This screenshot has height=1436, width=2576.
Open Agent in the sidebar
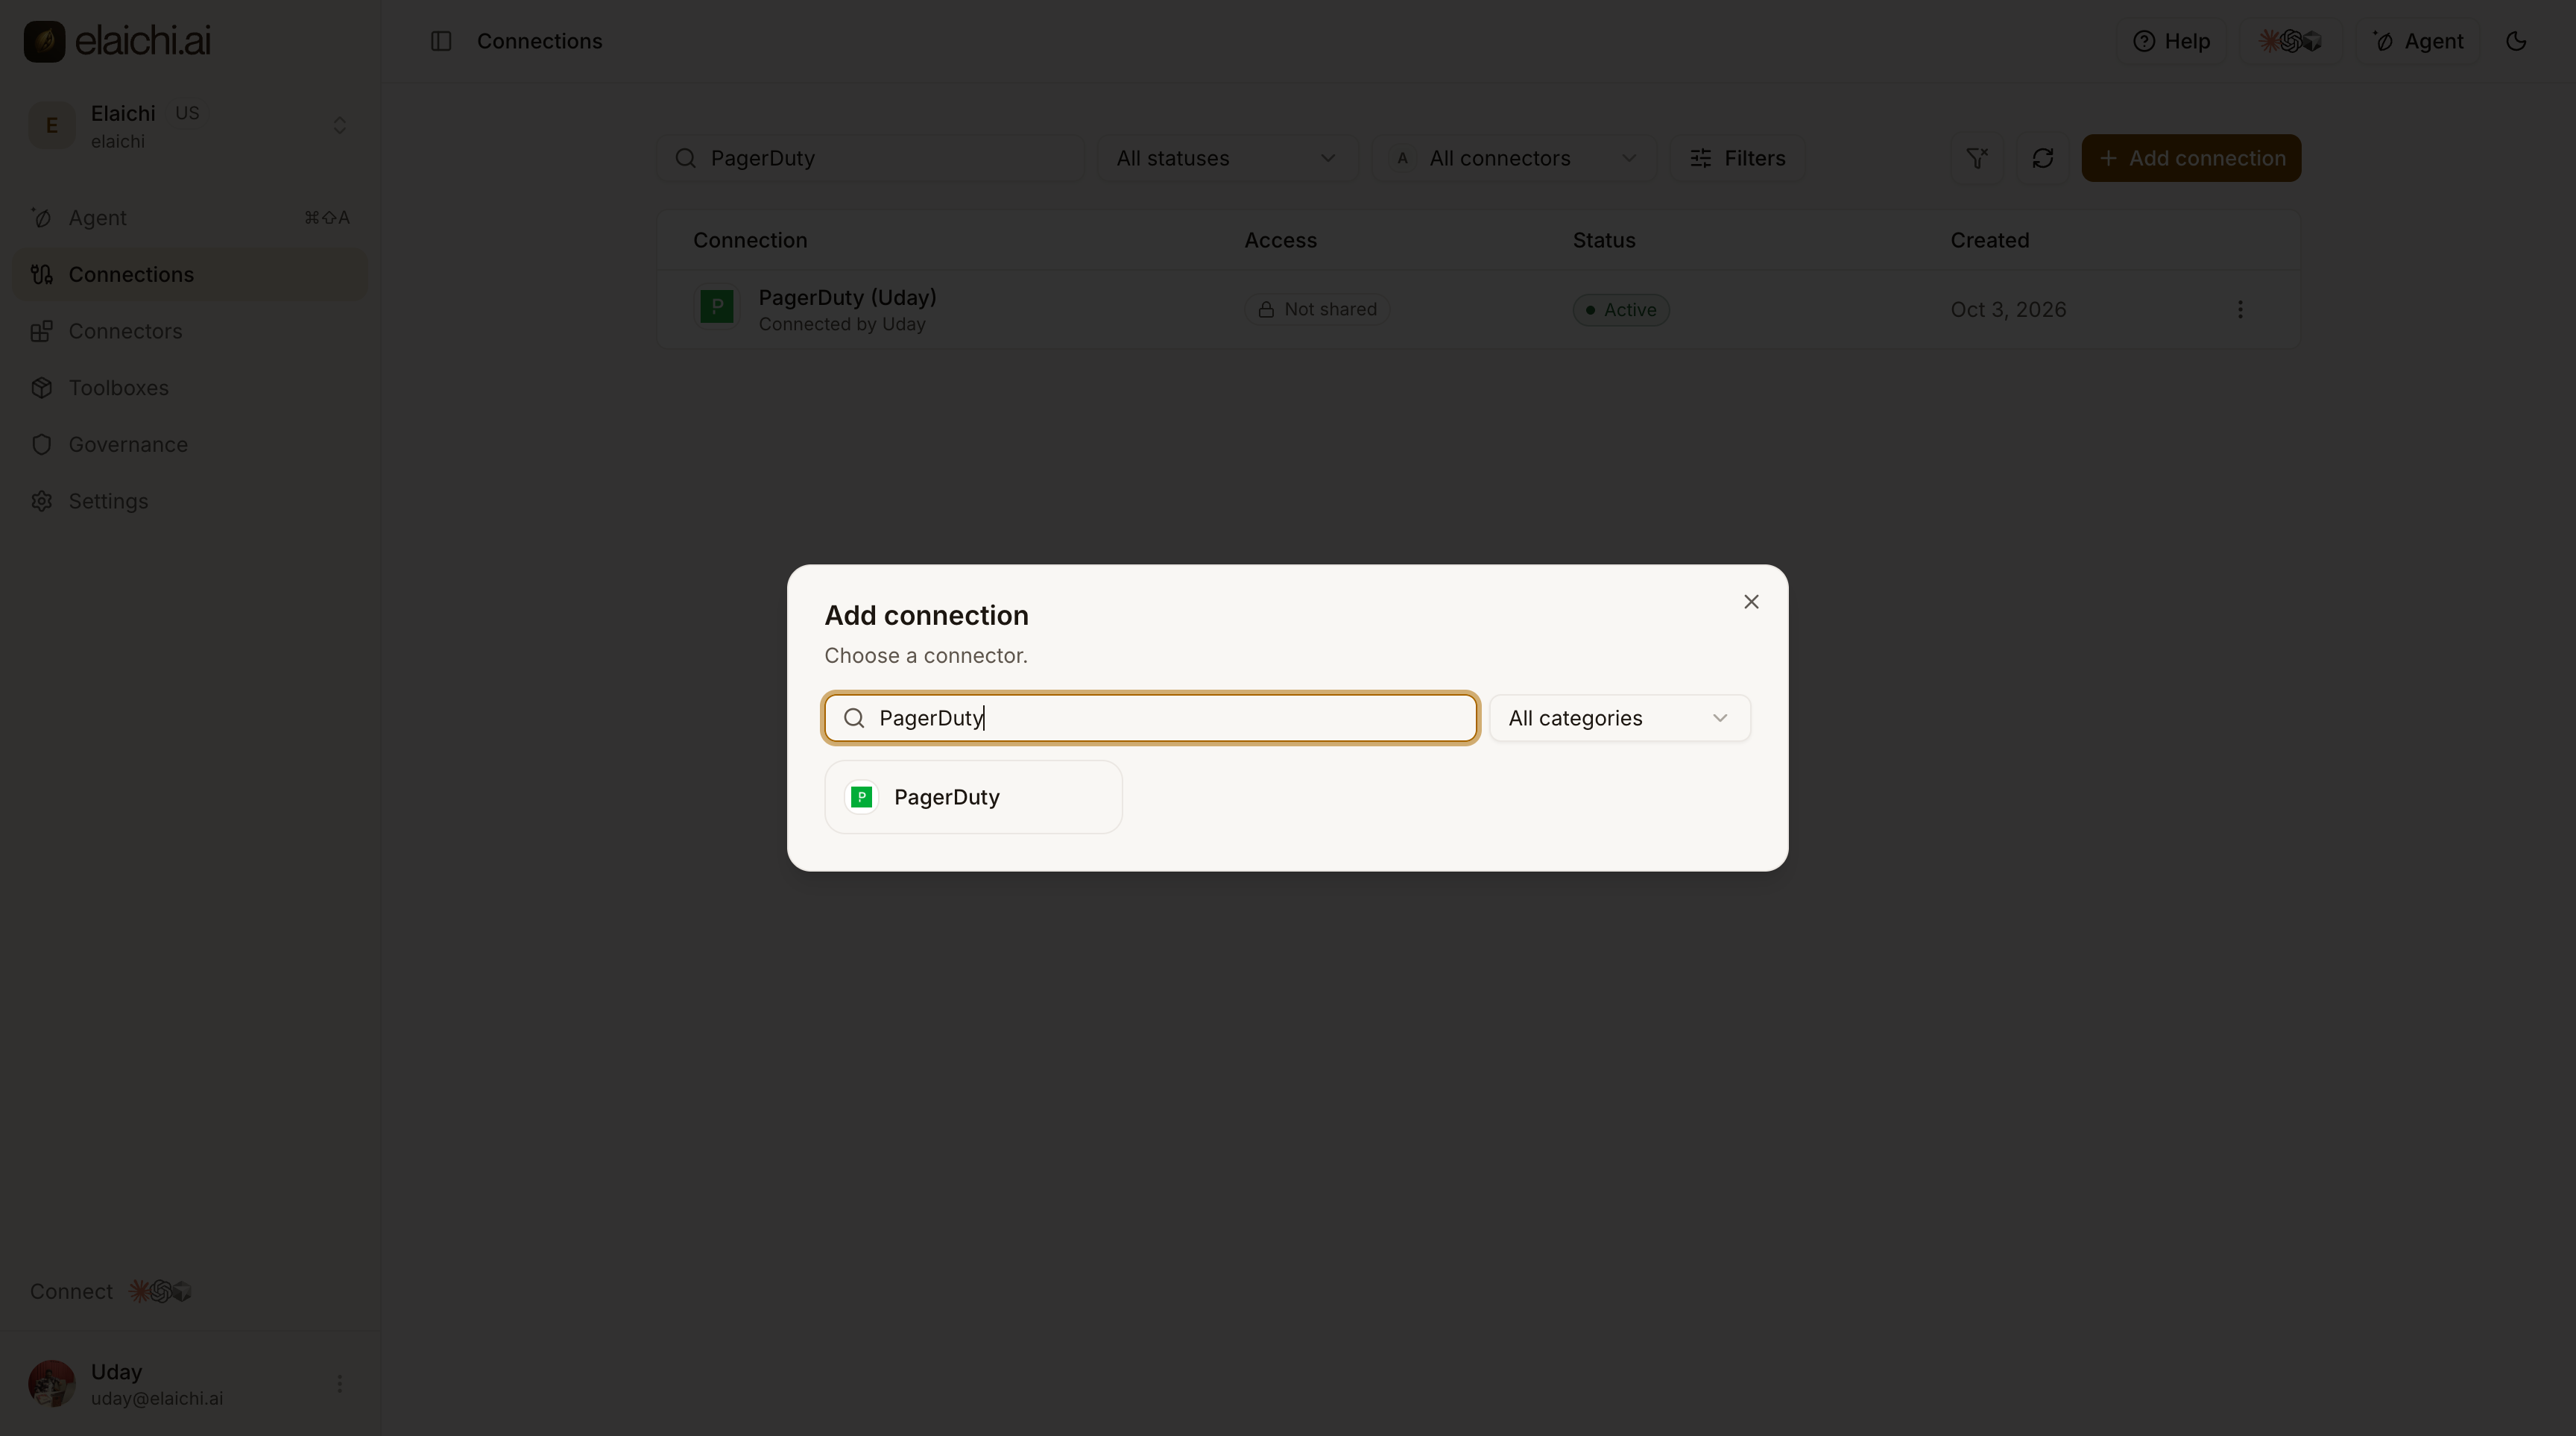(190, 218)
